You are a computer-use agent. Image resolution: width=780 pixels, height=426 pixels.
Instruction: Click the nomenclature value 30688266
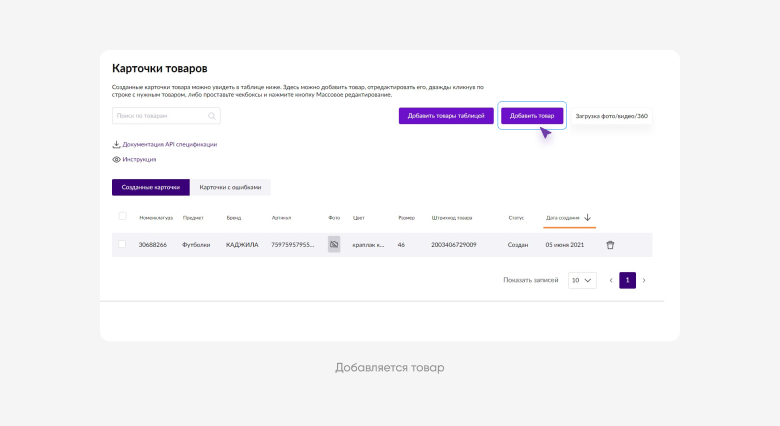(x=153, y=245)
